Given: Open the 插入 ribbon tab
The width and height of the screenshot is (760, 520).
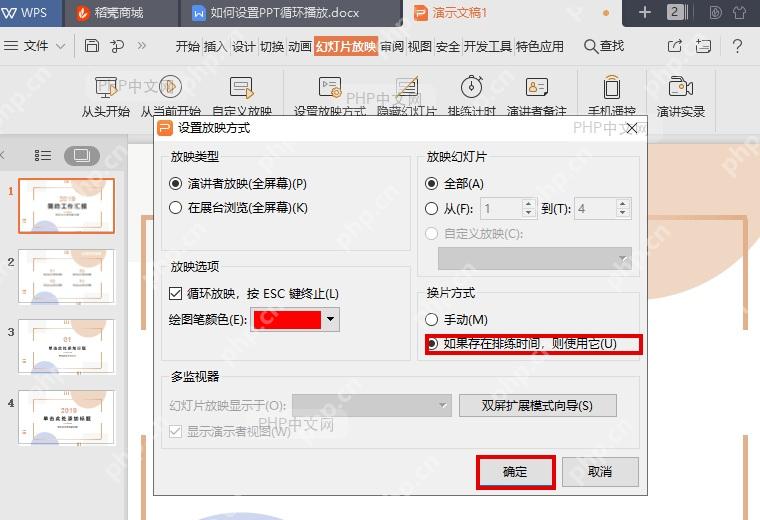Looking at the screenshot, I should point(215,47).
